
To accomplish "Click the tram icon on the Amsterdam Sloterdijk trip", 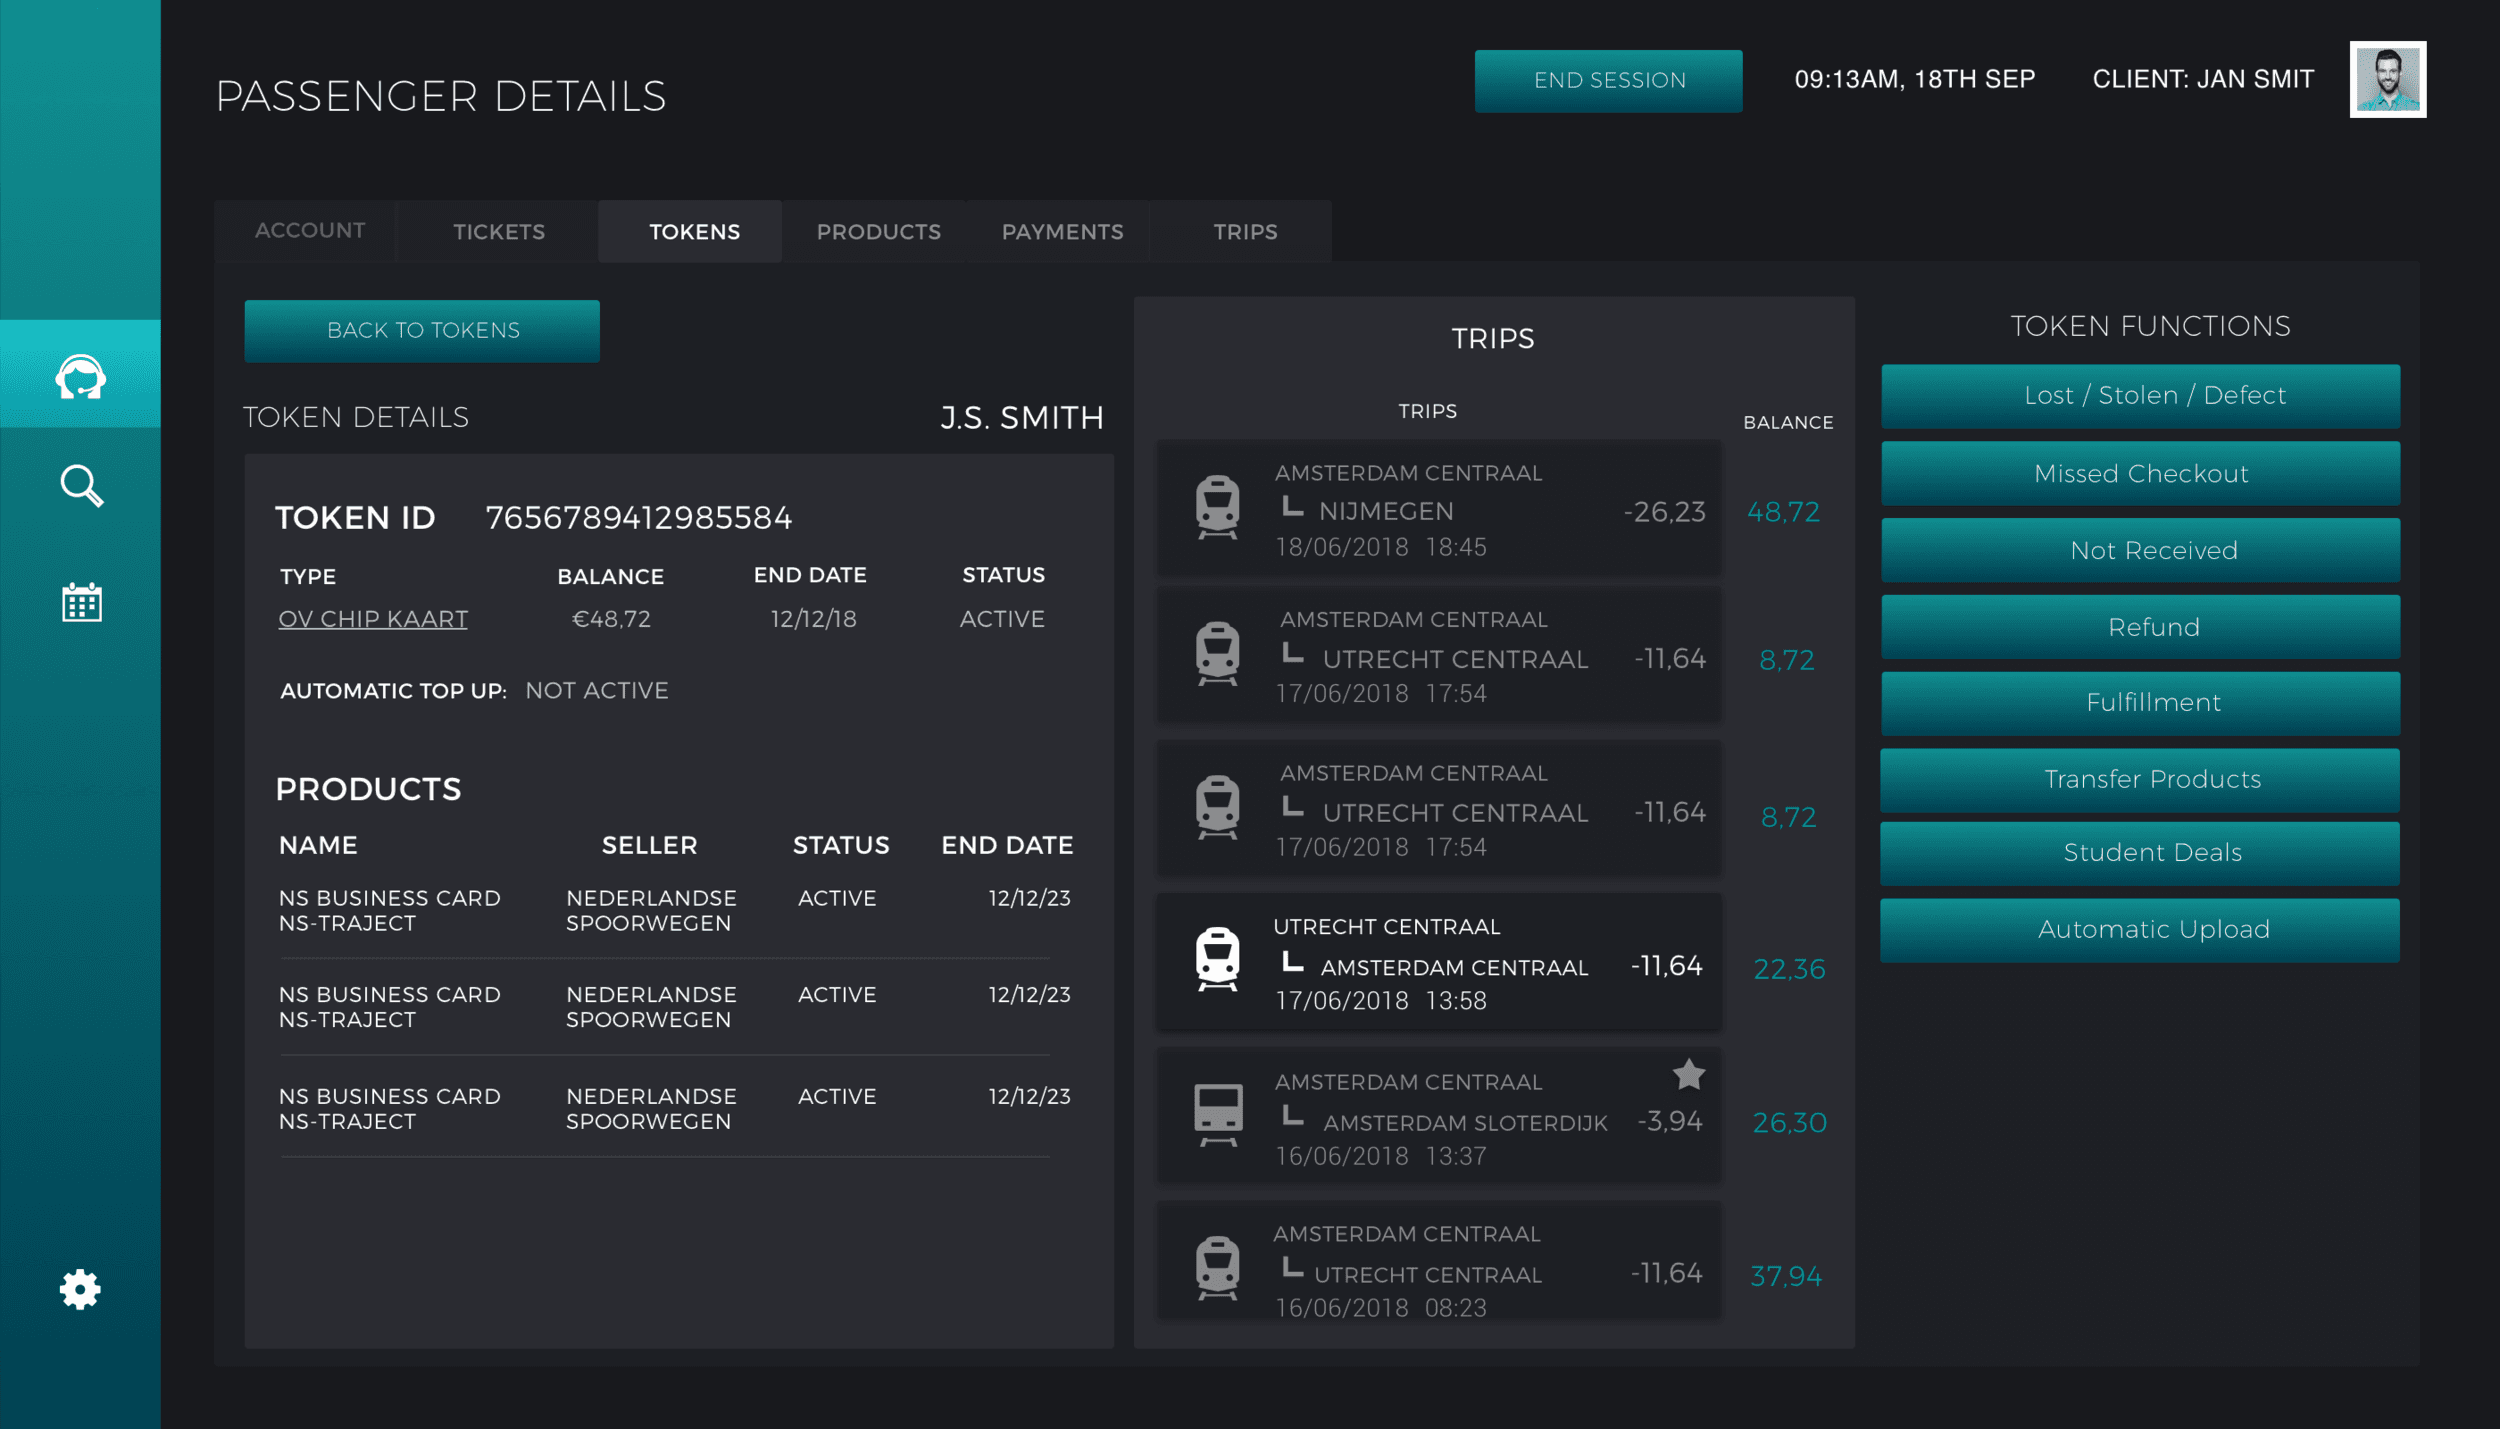I will pyautogui.click(x=1217, y=1114).
